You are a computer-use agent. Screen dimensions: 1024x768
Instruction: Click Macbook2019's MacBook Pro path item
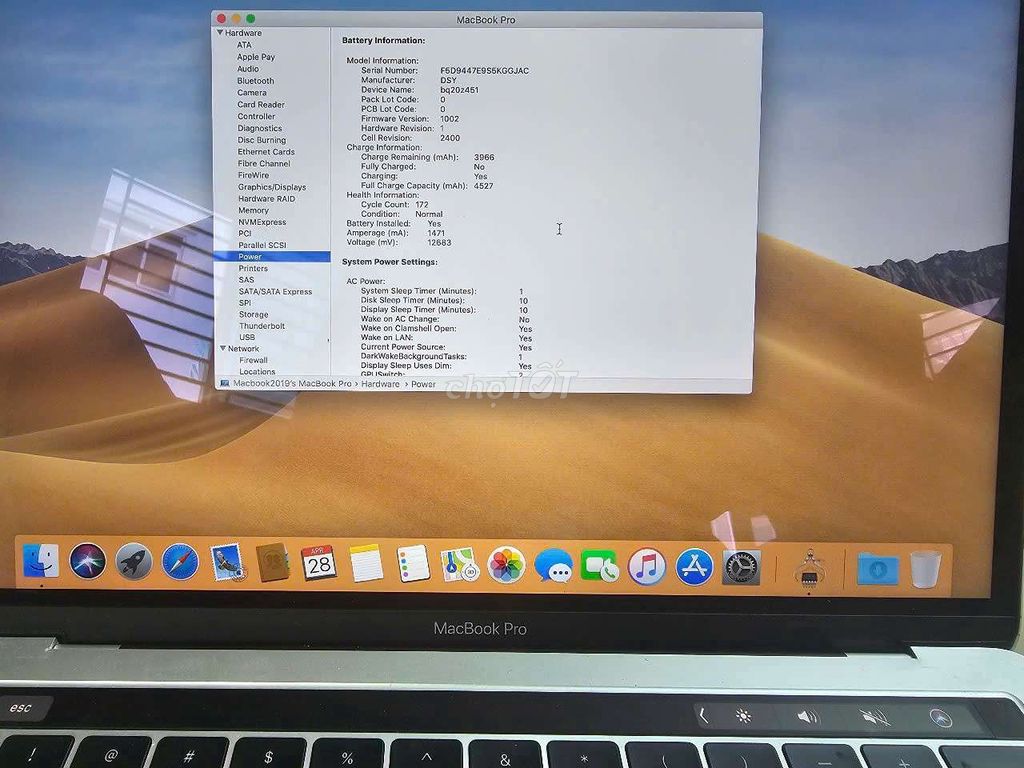(x=292, y=383)
